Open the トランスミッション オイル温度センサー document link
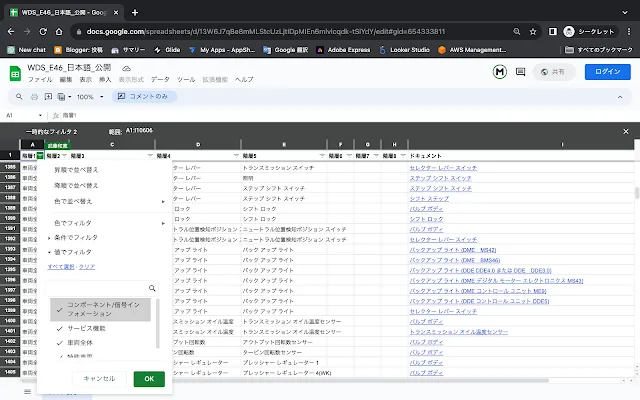This screenshot has height=400, width=640. tap(459, 332)
